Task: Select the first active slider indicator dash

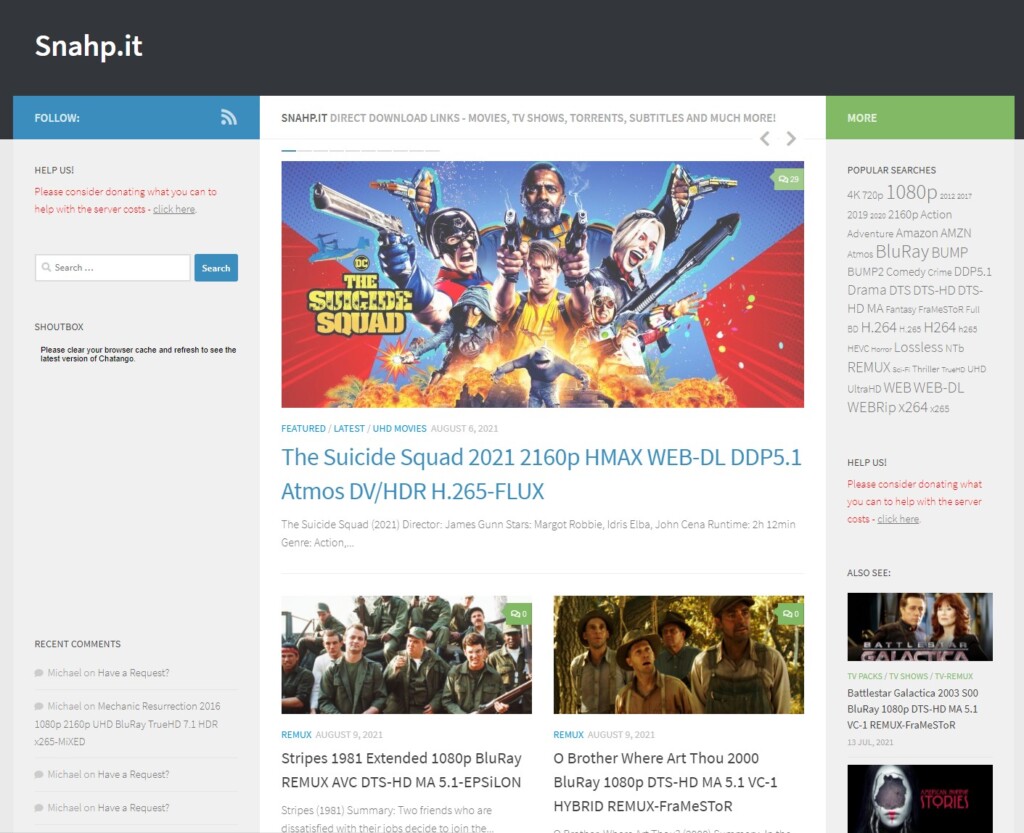Action: (x=289, y=150)
